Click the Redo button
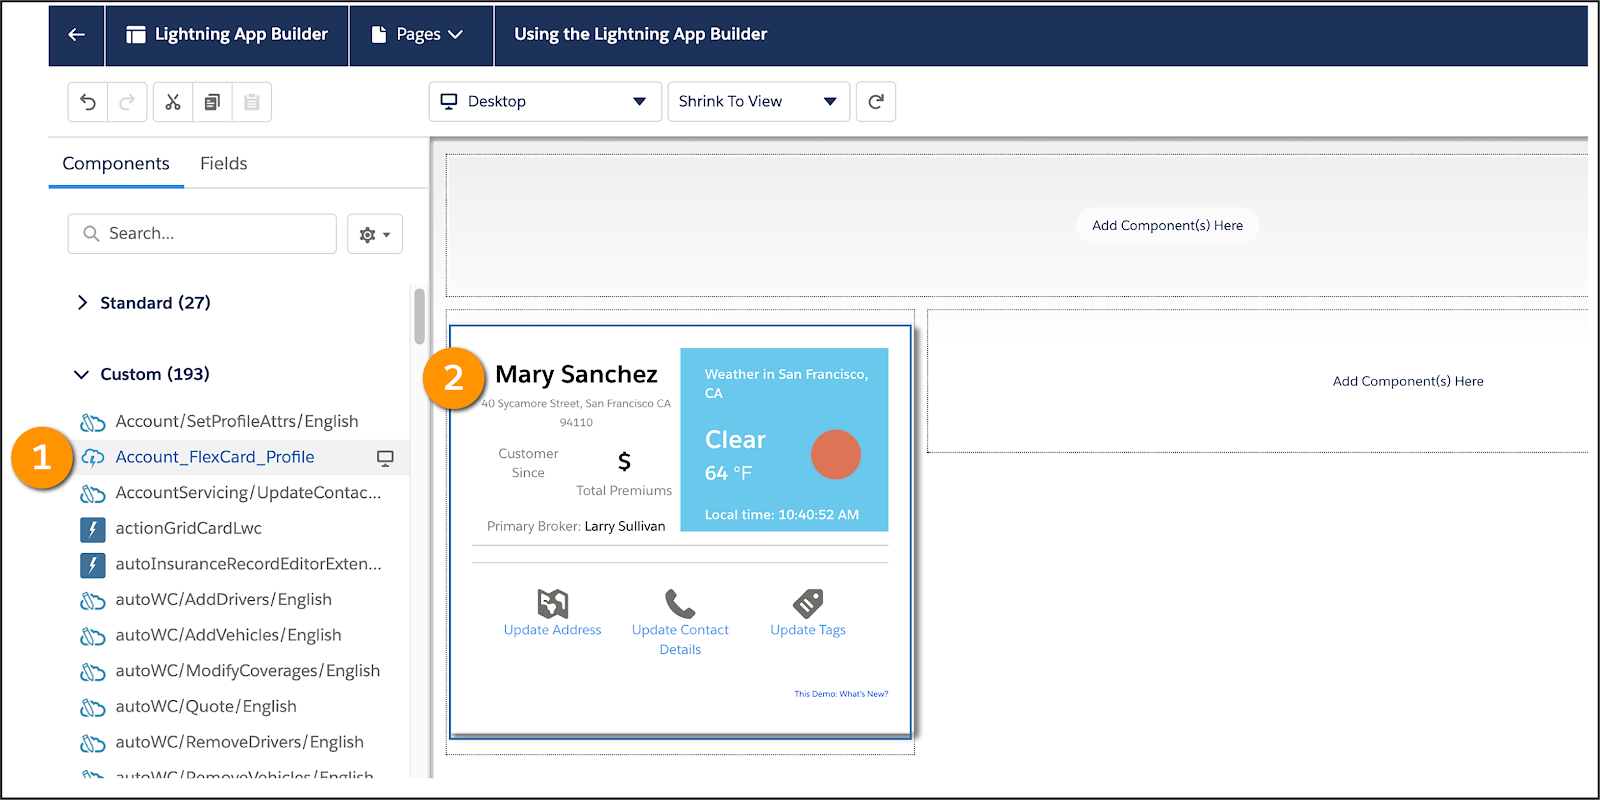This screenshot has width=1600, height=800. [x=127, y=102]
